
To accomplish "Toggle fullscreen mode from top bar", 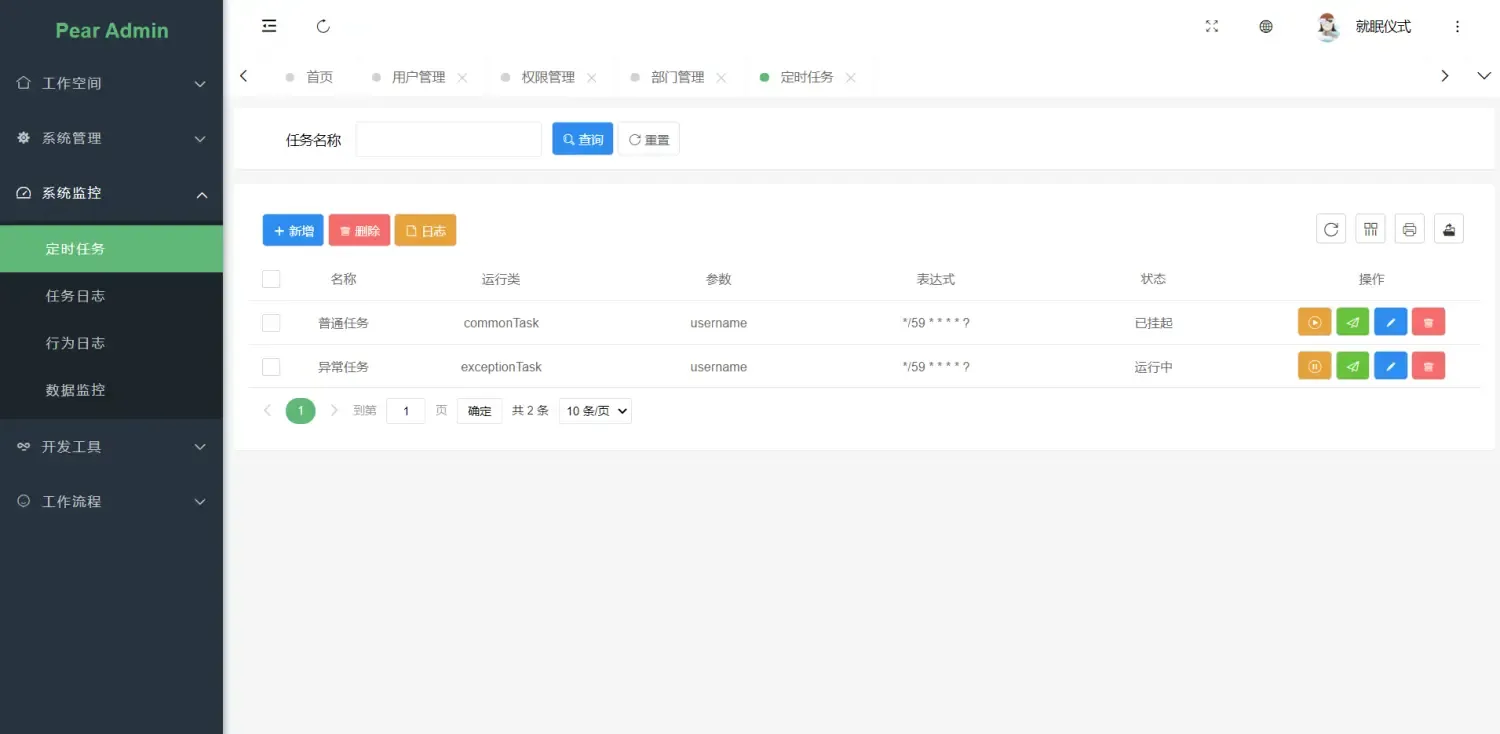I will [1212, 26].
